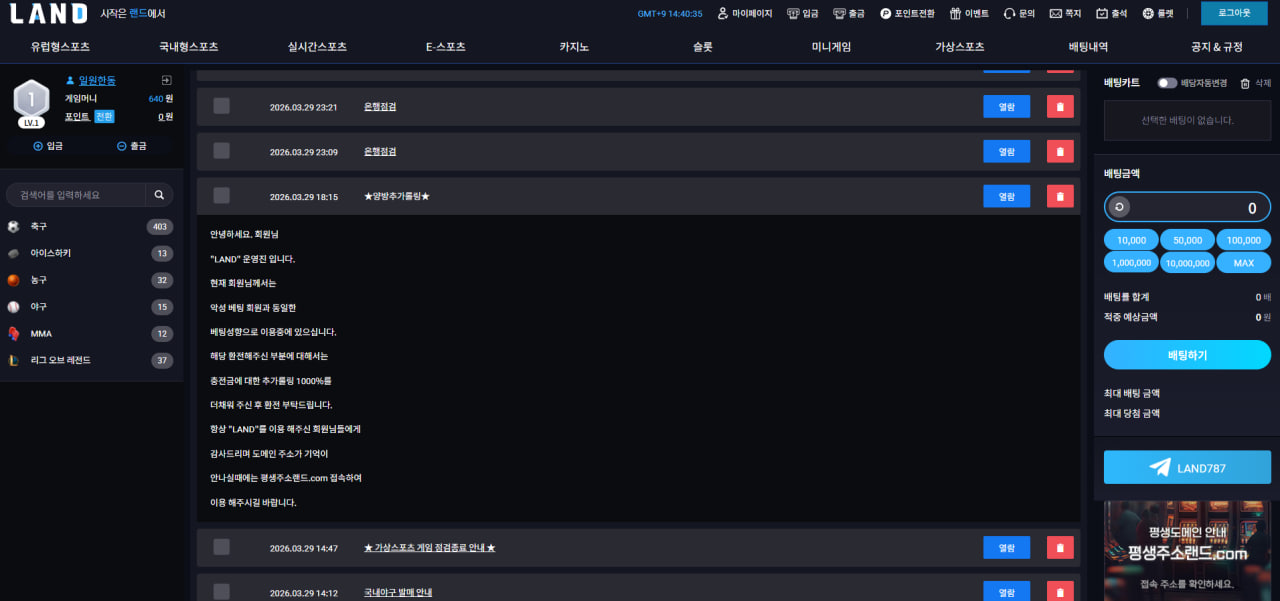Image resolution: width=1280 pixels, height=601 pixels.
Task: Click the reset icon in betting amount field
Action: (x=1120, y=208)
